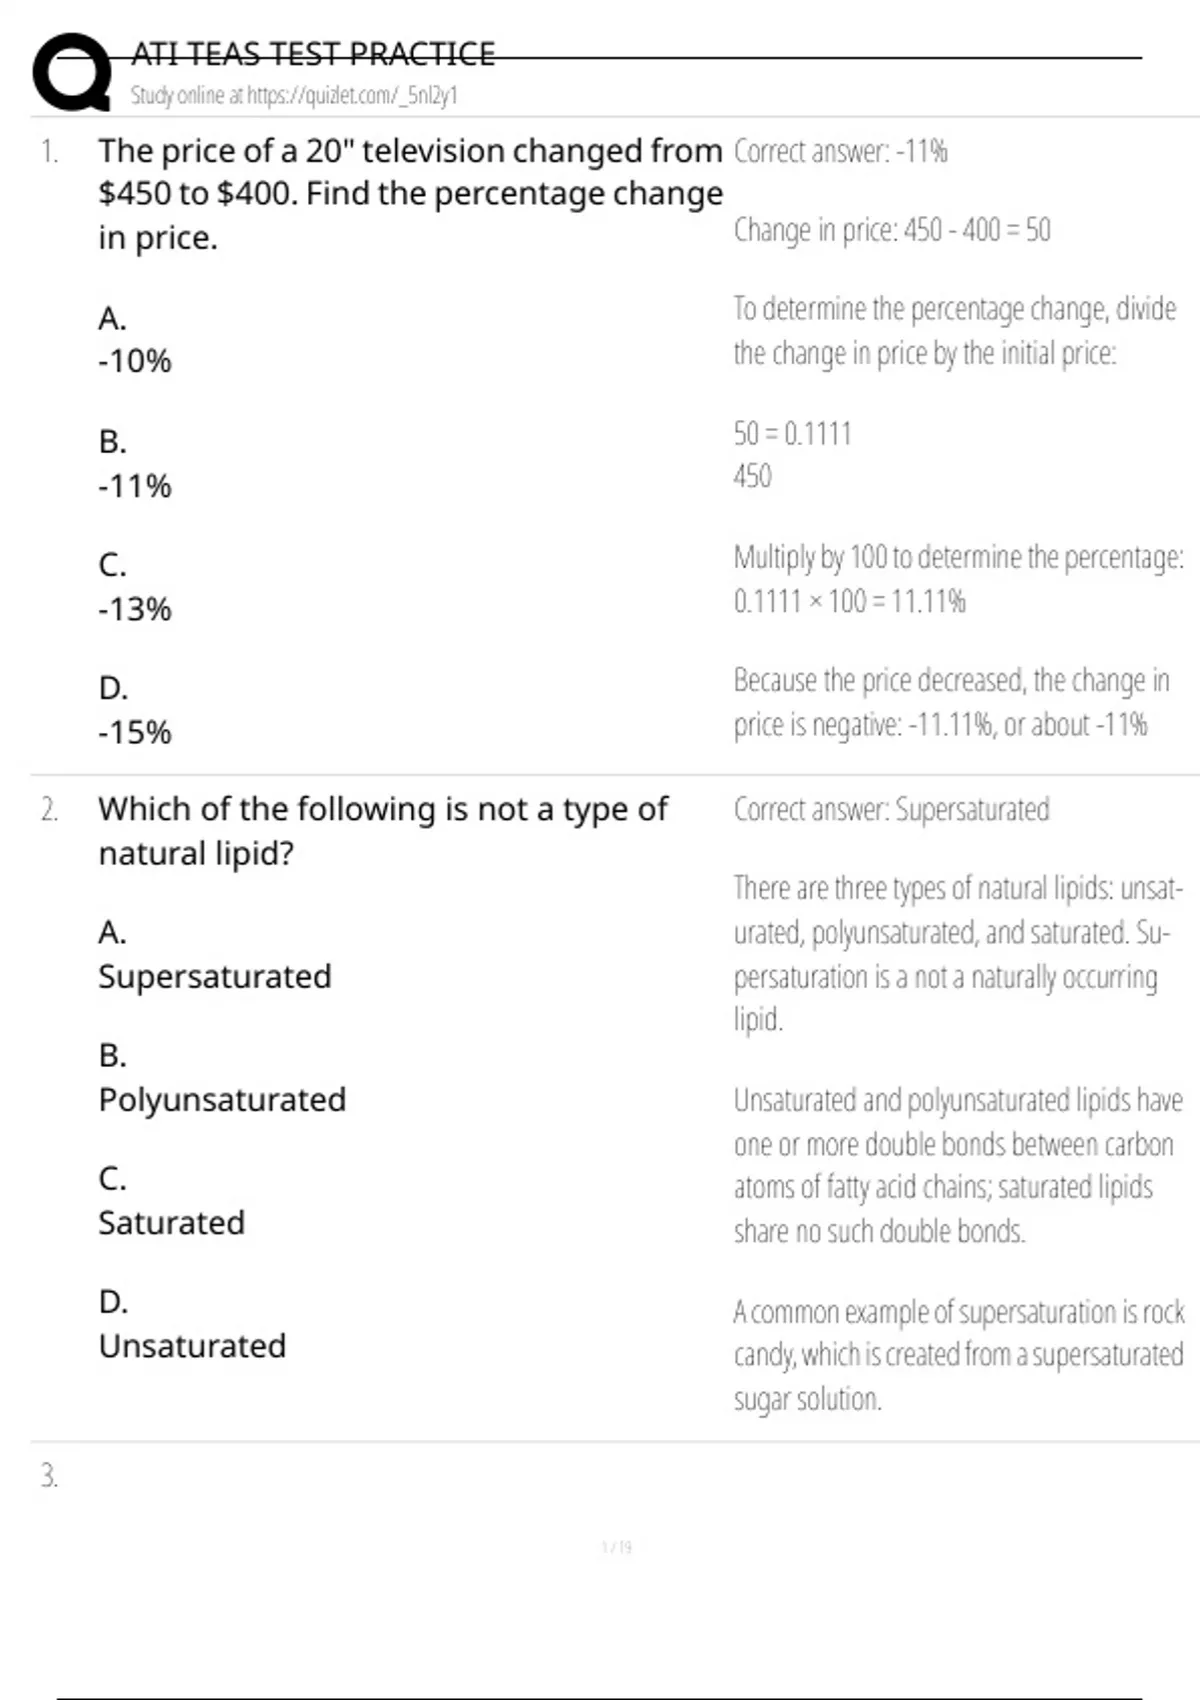Click the Unsaturated answer choice
Viewport: 1200px width, 1700px height.
click(x=192, y=1345)
